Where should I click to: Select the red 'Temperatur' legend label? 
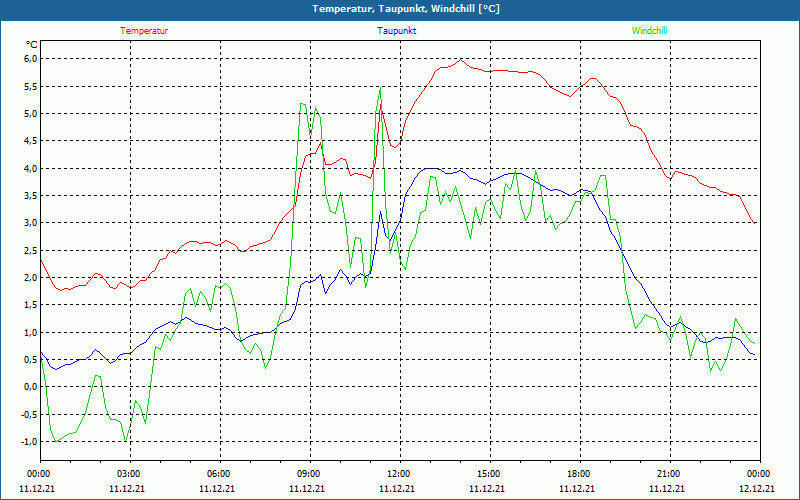(144, 31)
